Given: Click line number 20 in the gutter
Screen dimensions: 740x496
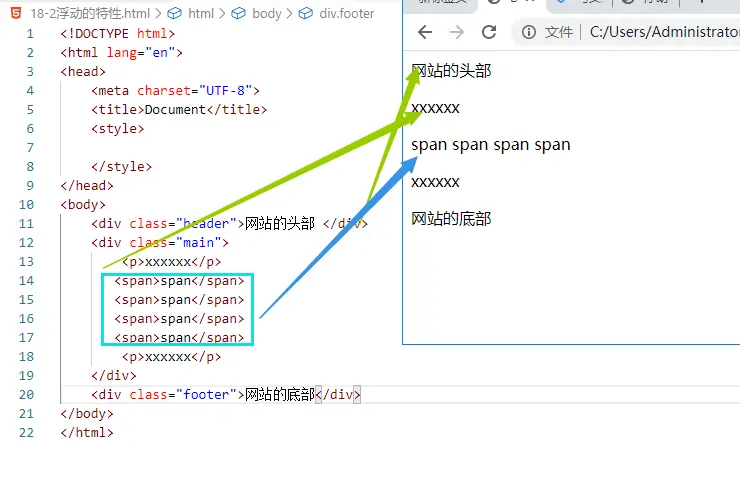Looking at the screenshot, I should coord(26,395).
